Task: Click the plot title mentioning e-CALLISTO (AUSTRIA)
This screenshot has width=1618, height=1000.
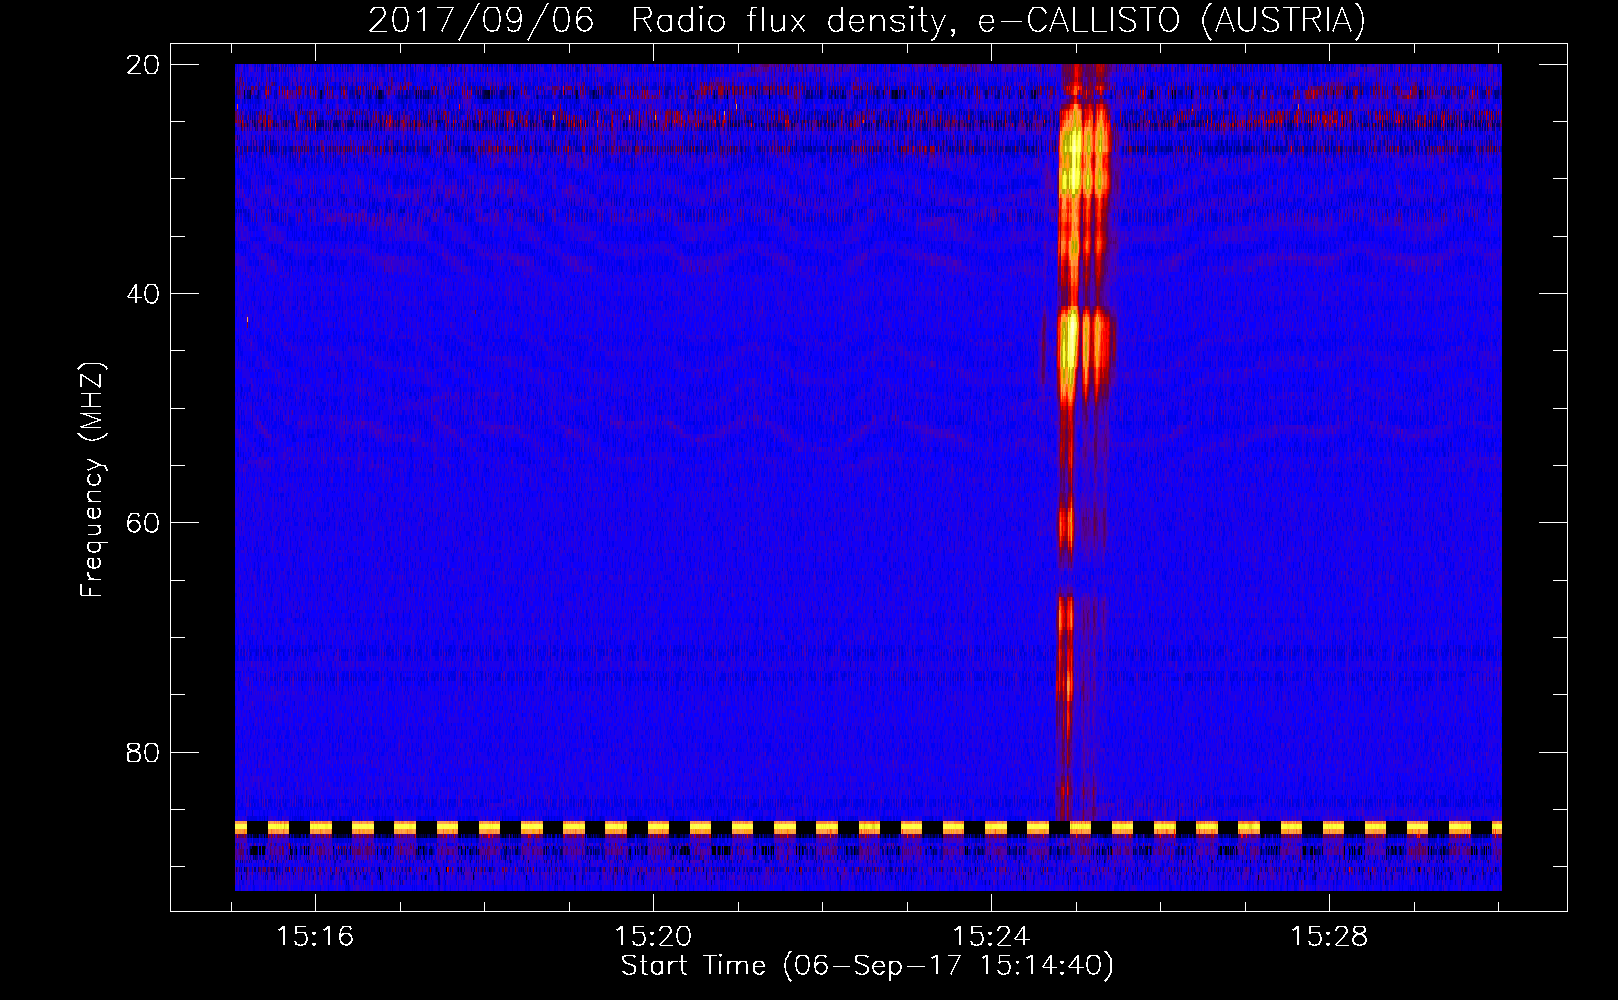Action: [866, 20]
